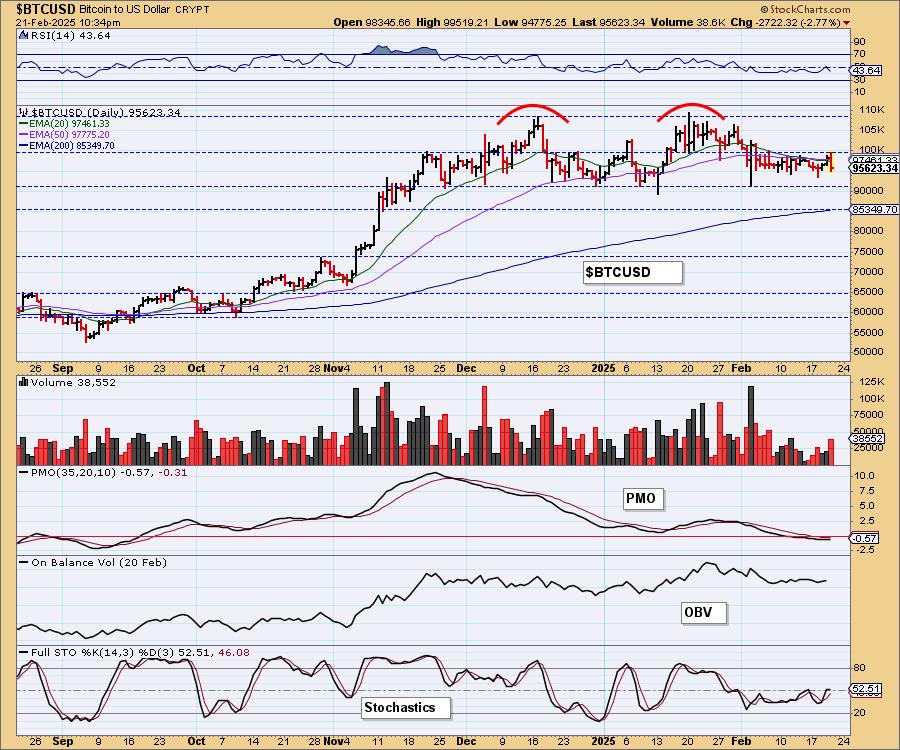Click the 43.64 value tag on RSI axis
Viewport: 900px width, 750px height.
[x=866, y=71]
